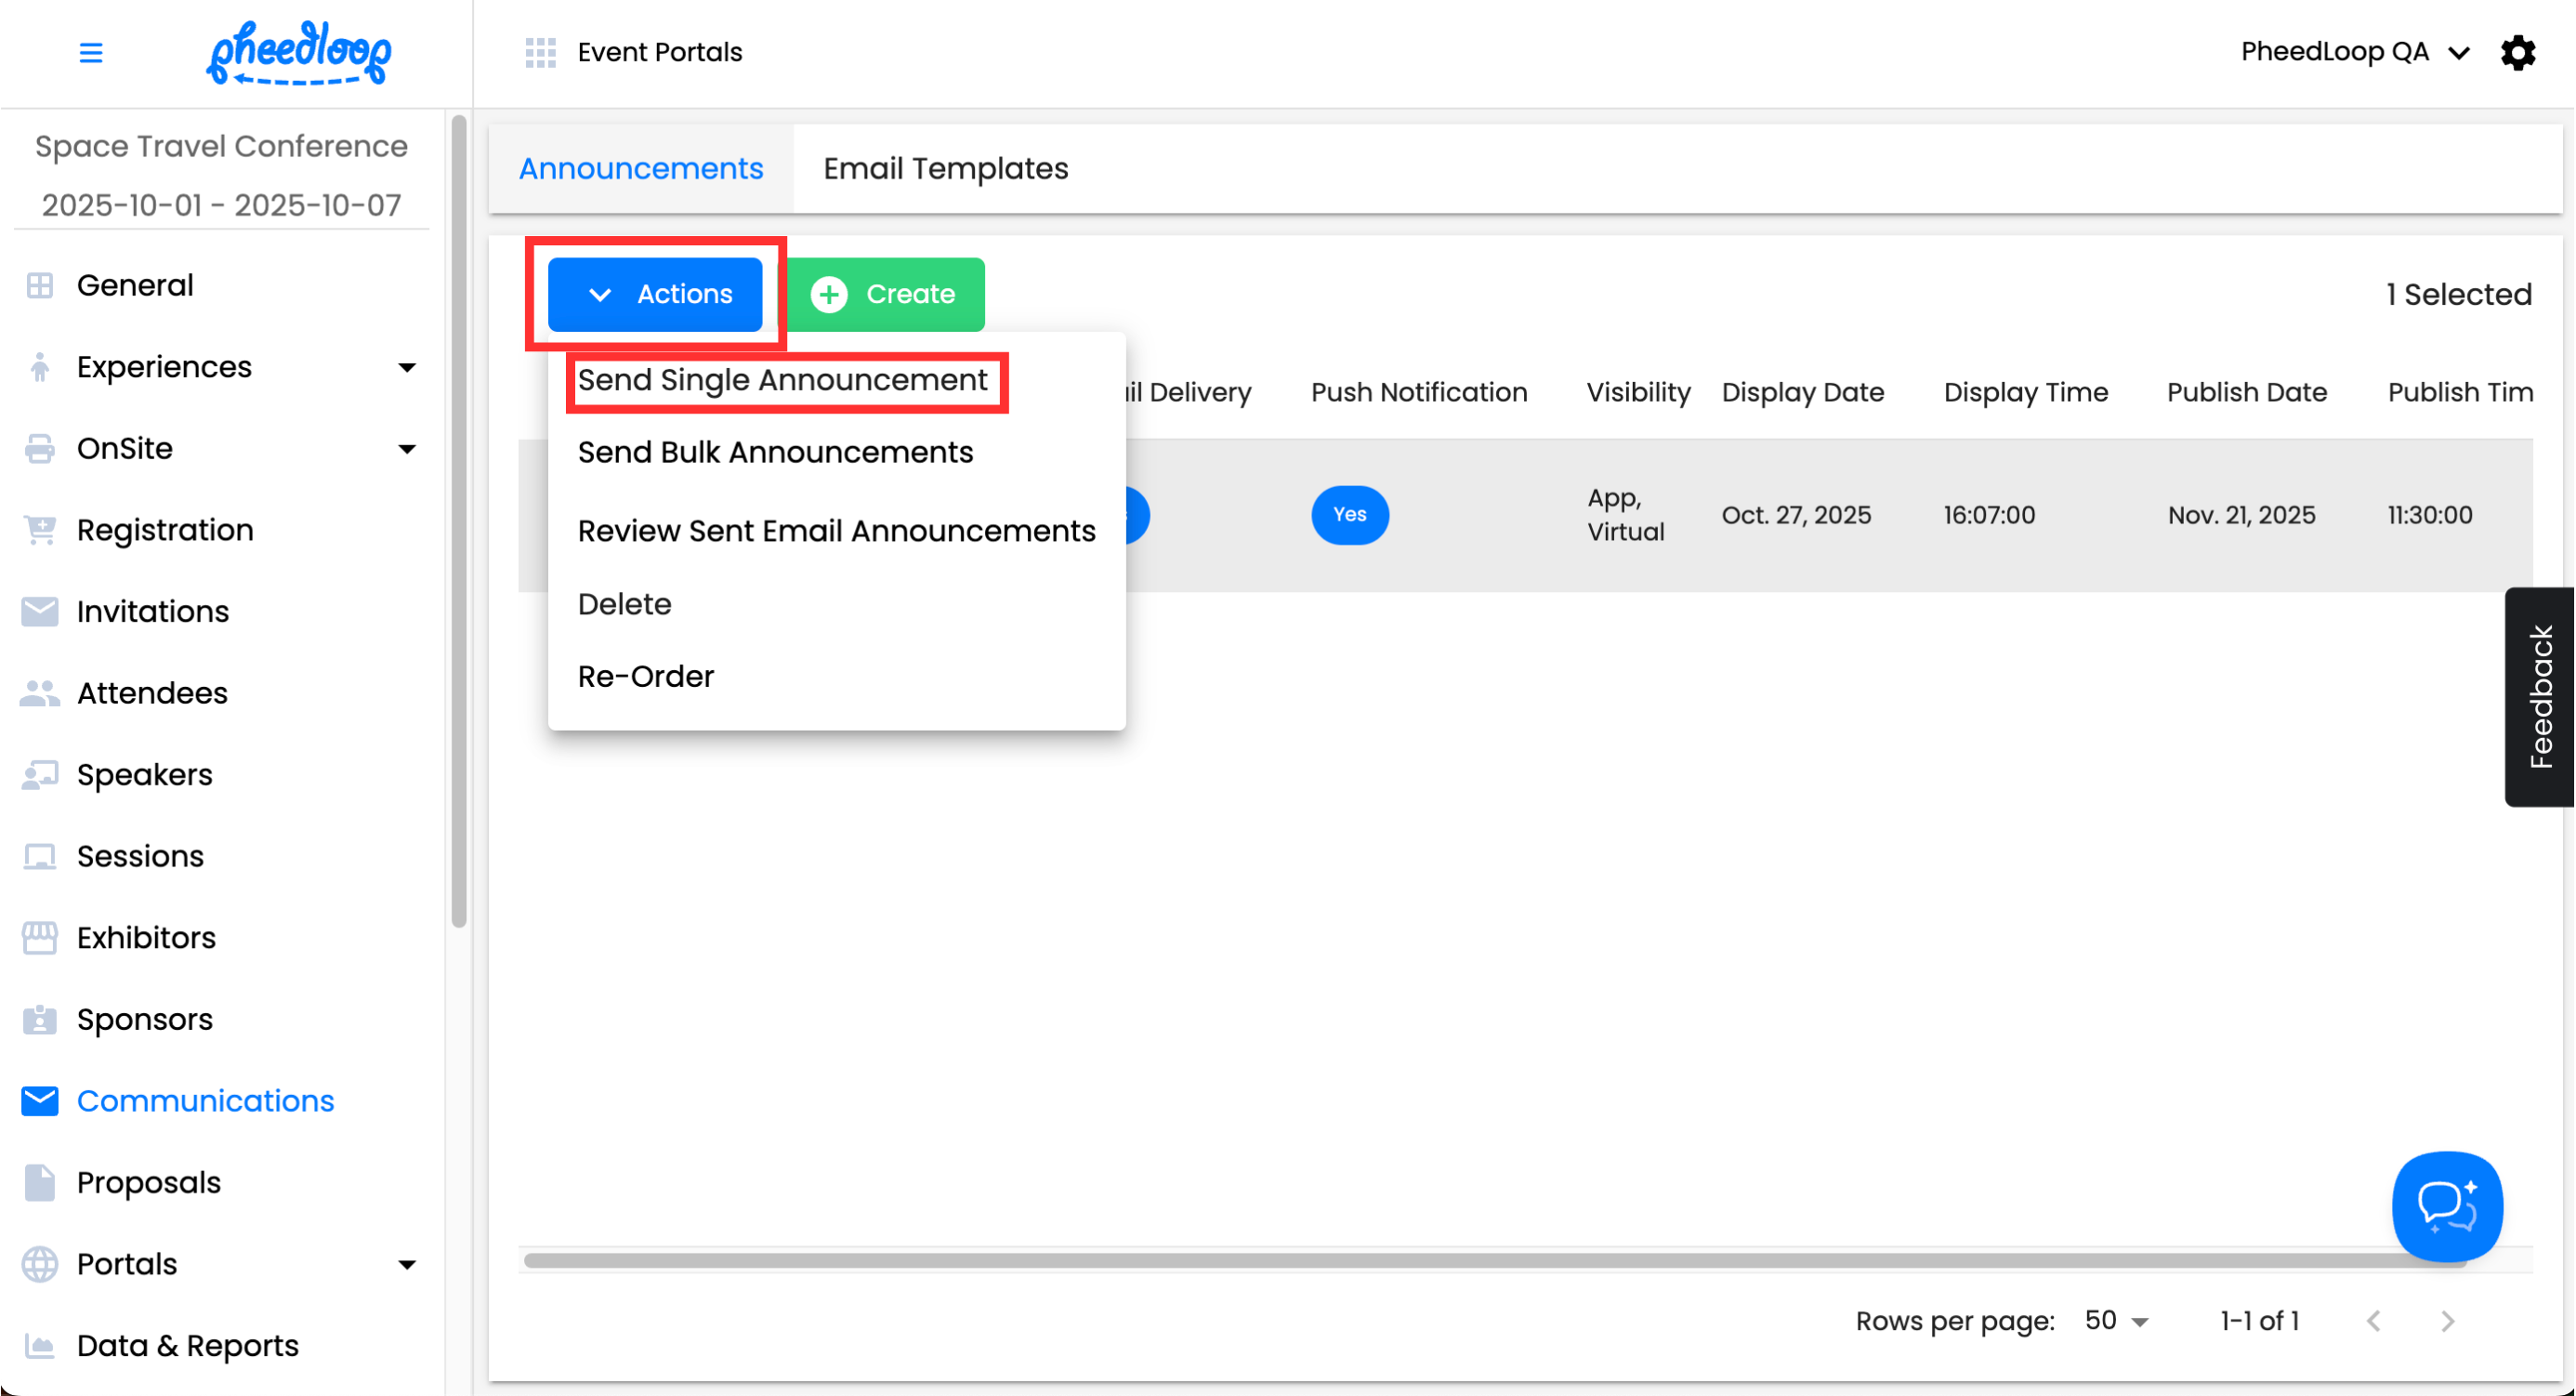The height and width of the screenshot is (1396, 2576).
Task: Click the Data & Reports chart icon
Action: pos(40,1346)
